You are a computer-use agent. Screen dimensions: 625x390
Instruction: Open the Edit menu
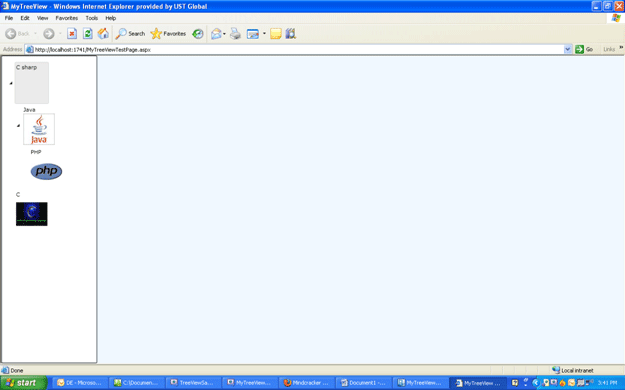tap(25, 18)
